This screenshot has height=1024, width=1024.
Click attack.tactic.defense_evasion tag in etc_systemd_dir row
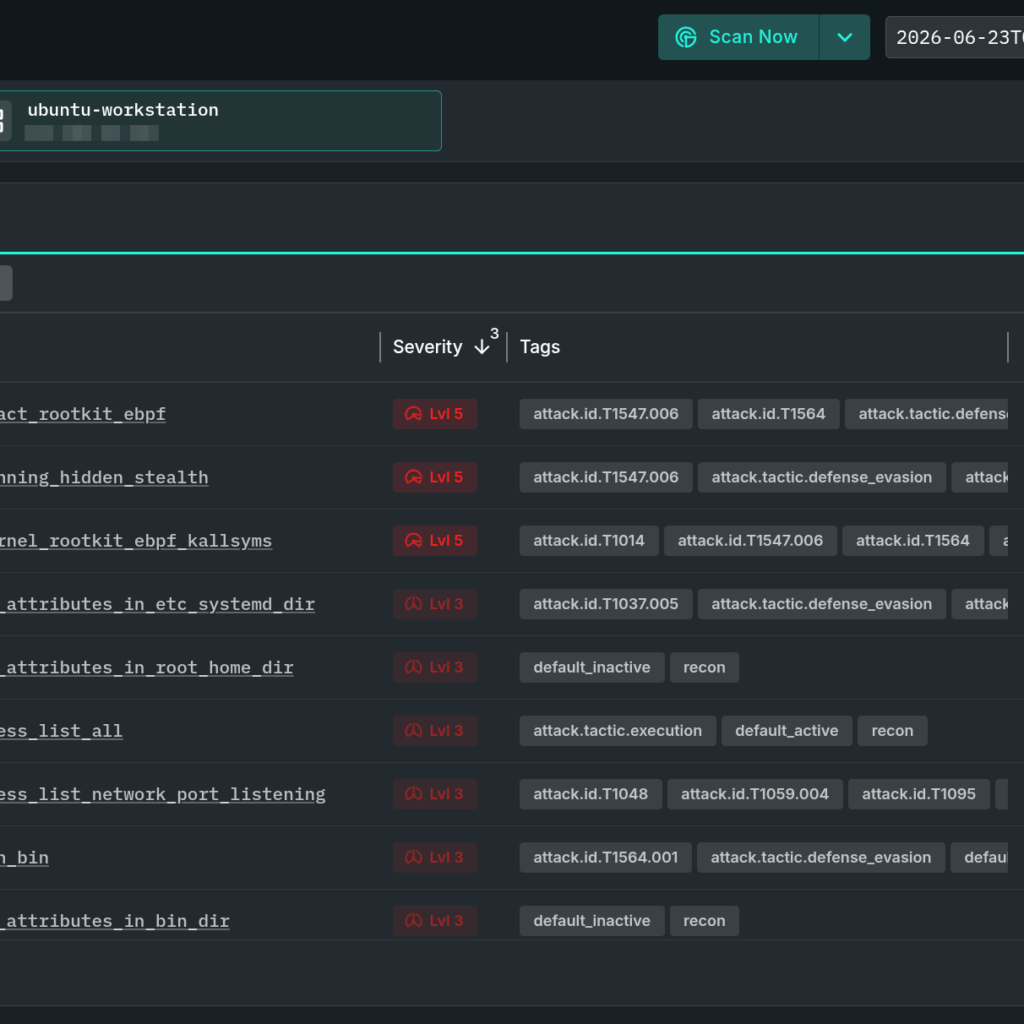pos(822,604)
